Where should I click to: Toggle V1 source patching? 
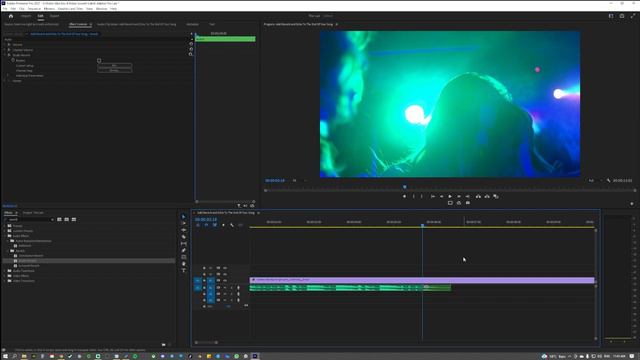click(x=198, y=280)
